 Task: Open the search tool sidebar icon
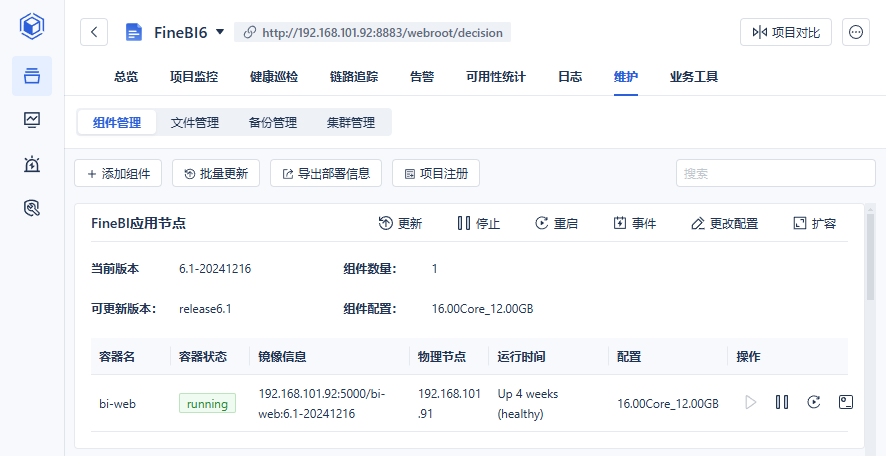32,209
